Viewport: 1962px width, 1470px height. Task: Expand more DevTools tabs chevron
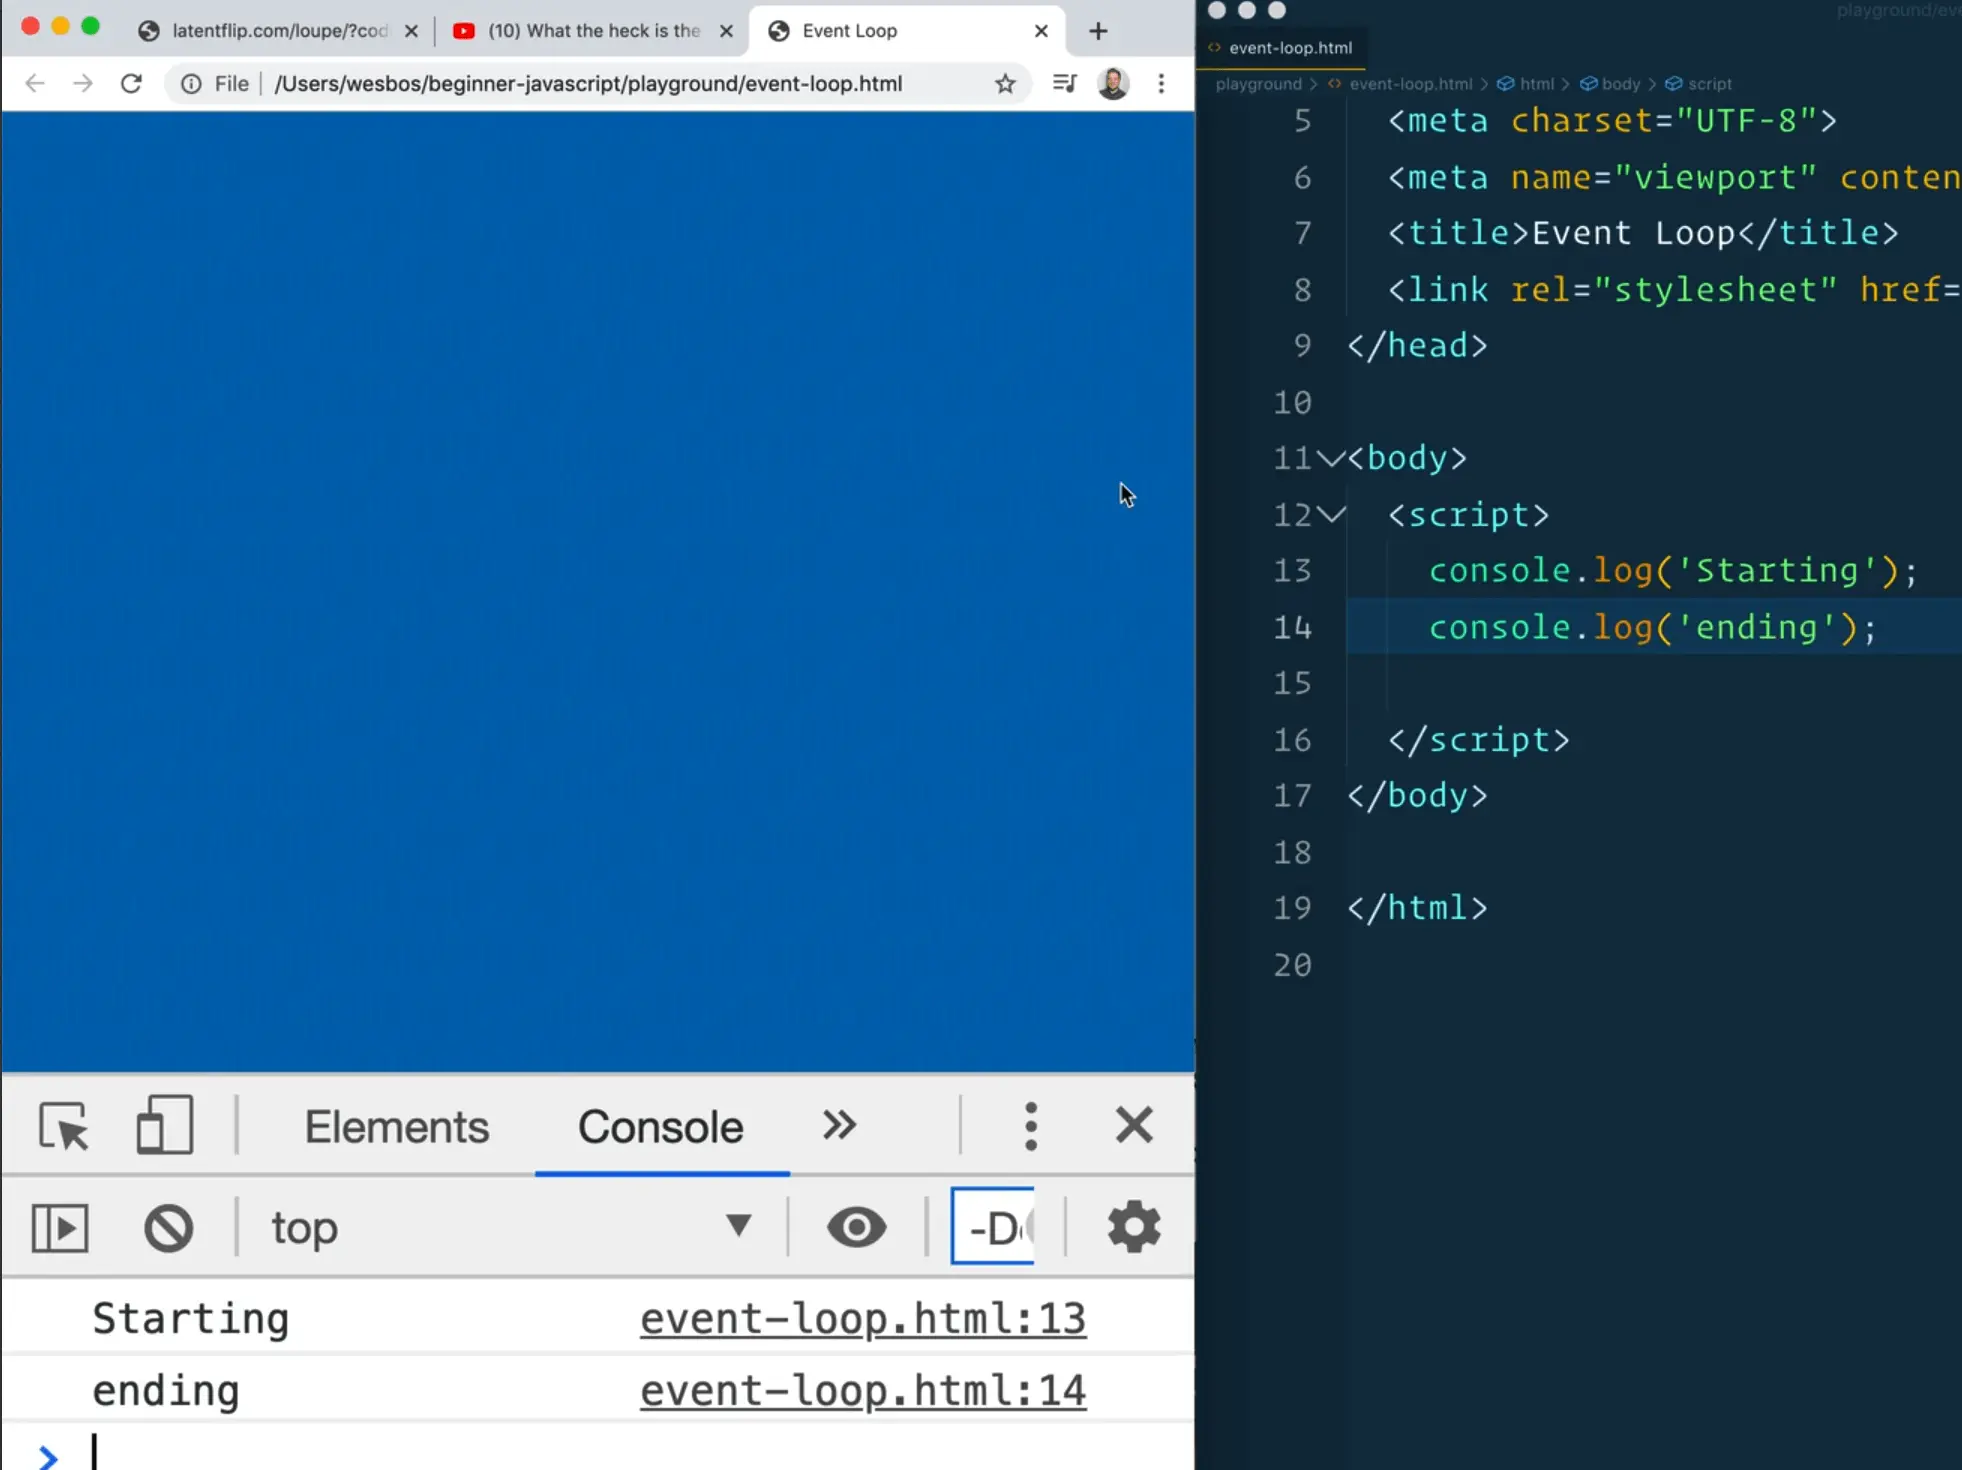coord(839,1126)
